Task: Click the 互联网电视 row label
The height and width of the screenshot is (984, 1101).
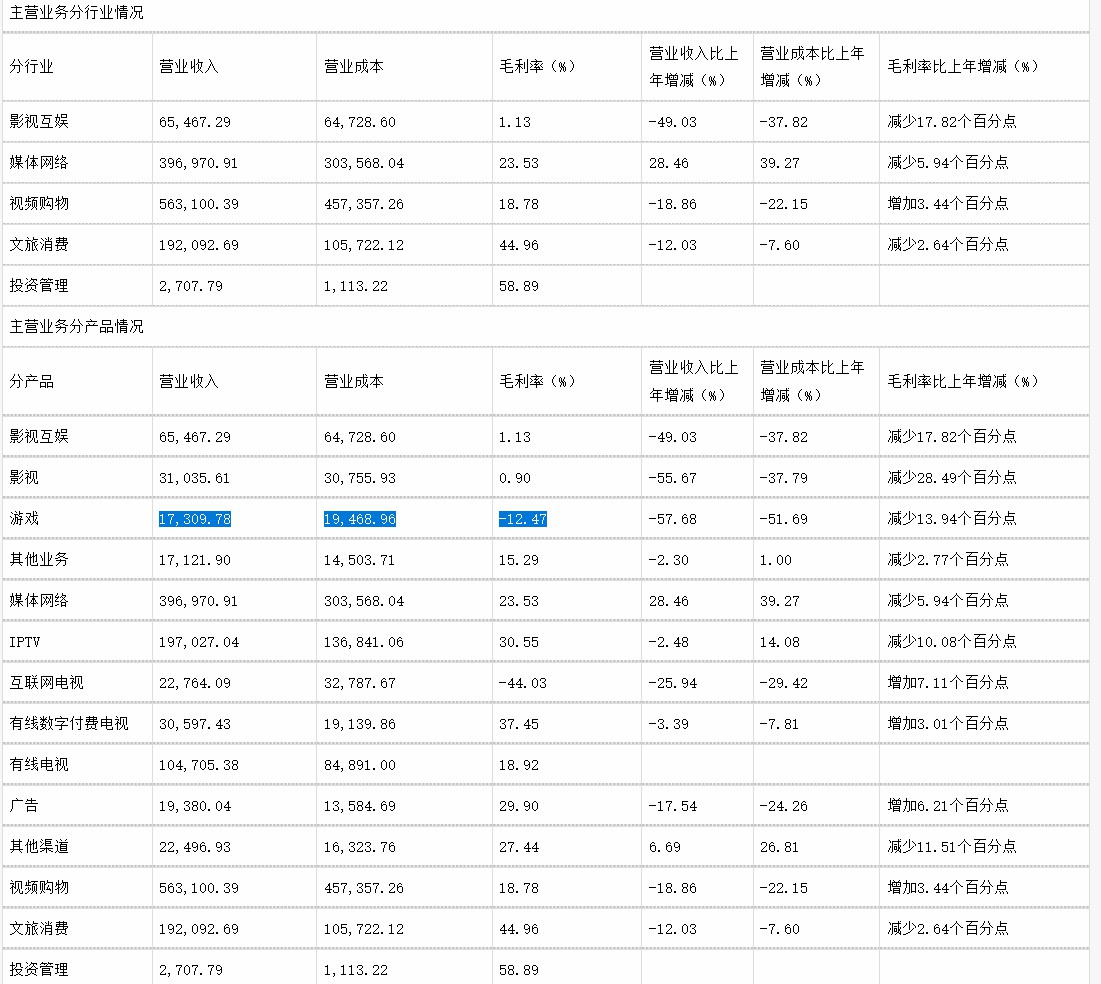Action: tap(46, 683)
